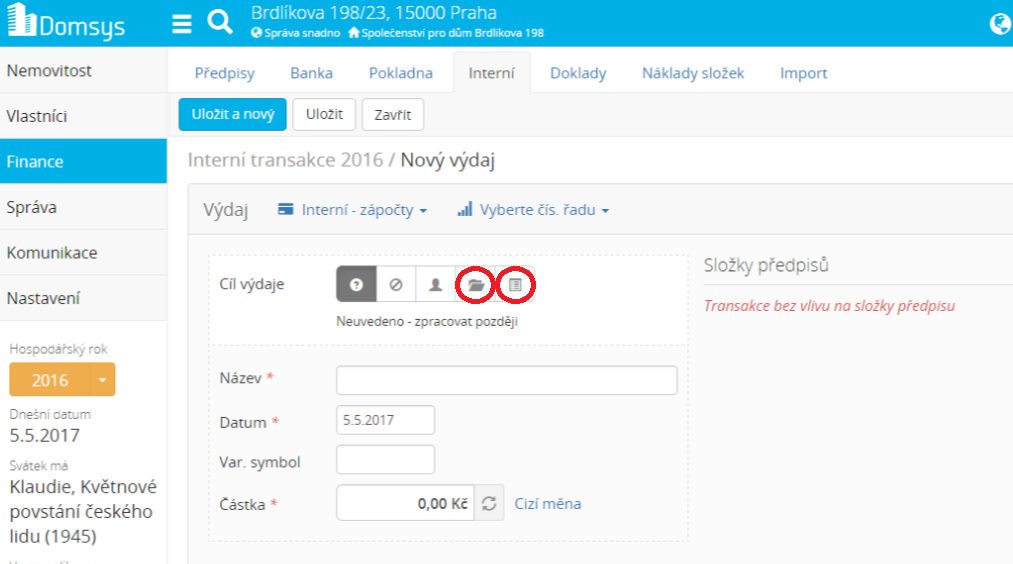Click the Zavřít button
Screen dimensions: 1013x564
tap(393, 114)
